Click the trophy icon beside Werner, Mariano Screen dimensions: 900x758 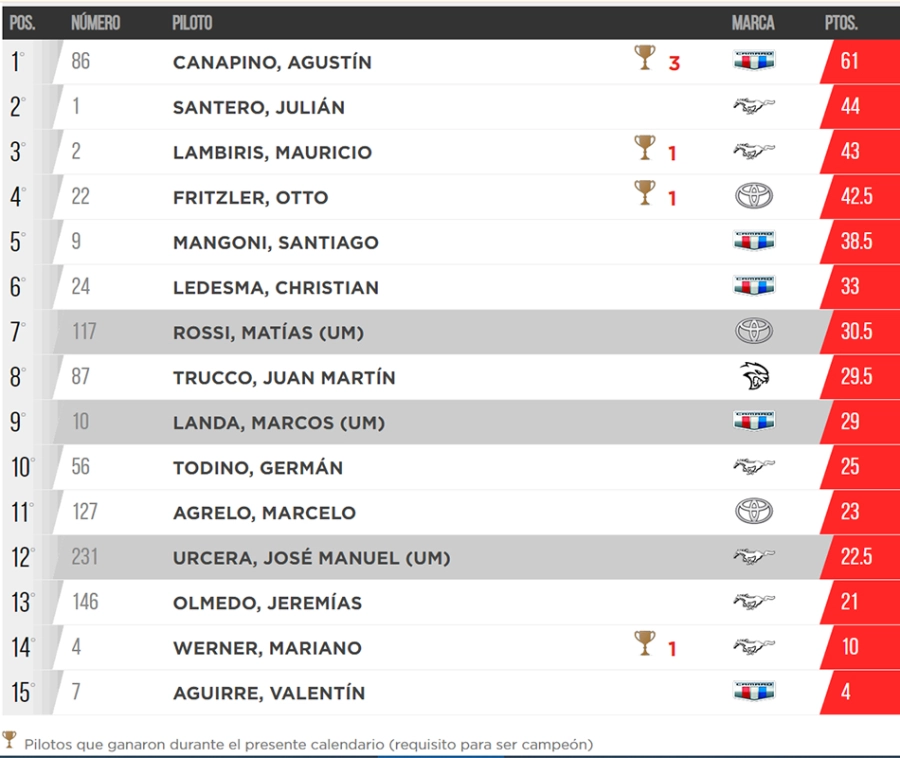coord(645,643)
